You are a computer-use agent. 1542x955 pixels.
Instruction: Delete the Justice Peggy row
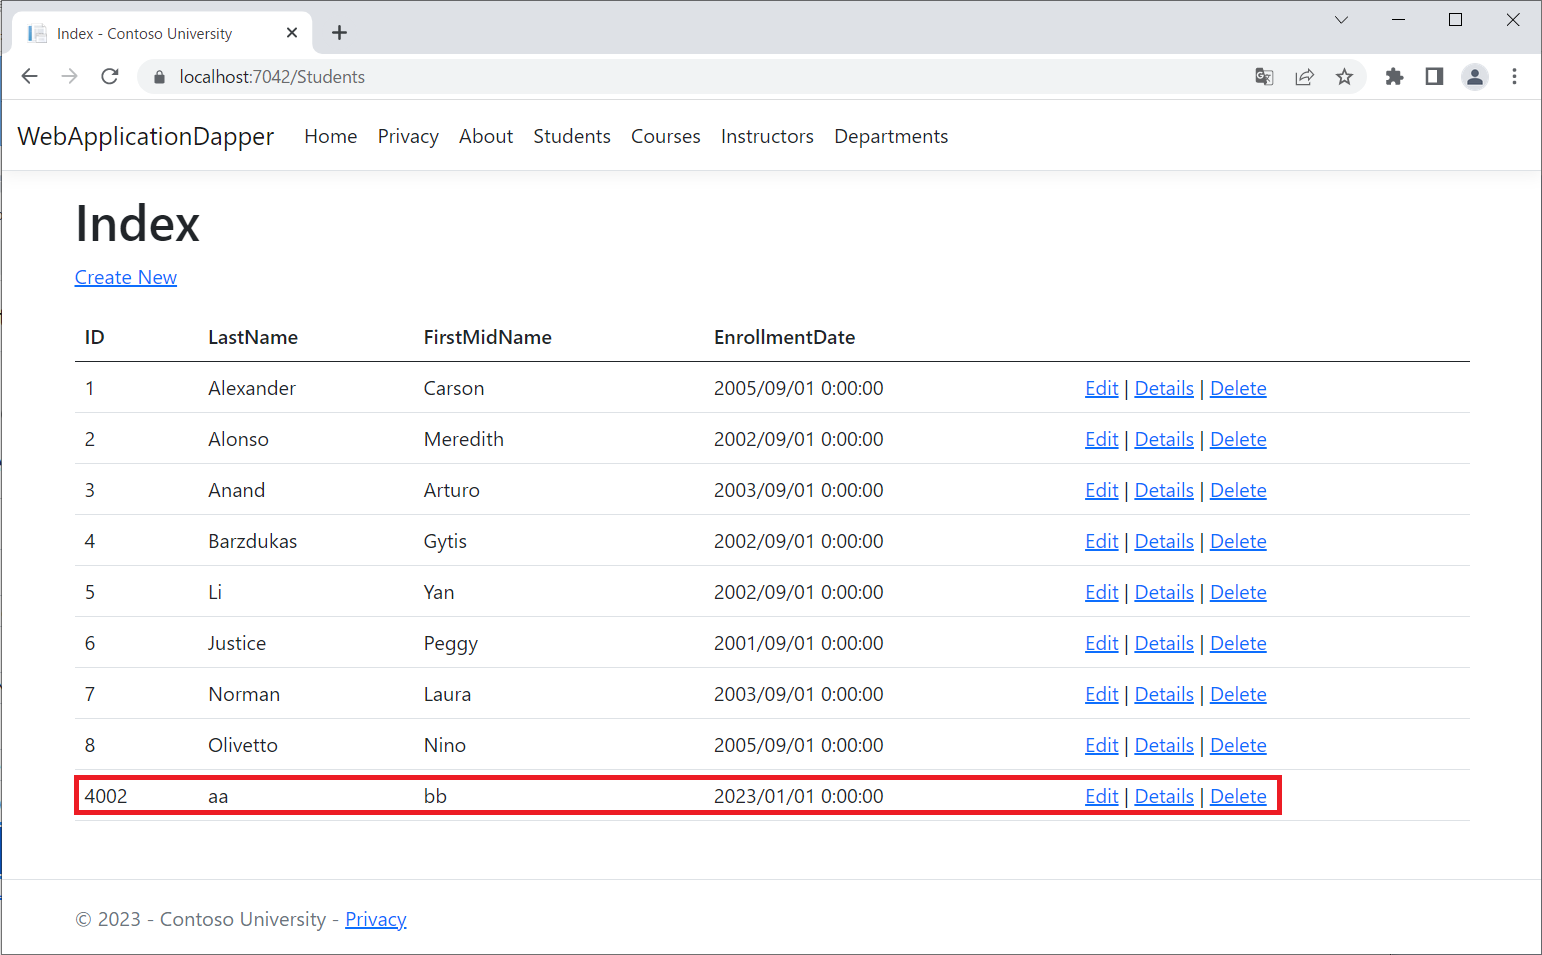click(x=1238, y=643)
